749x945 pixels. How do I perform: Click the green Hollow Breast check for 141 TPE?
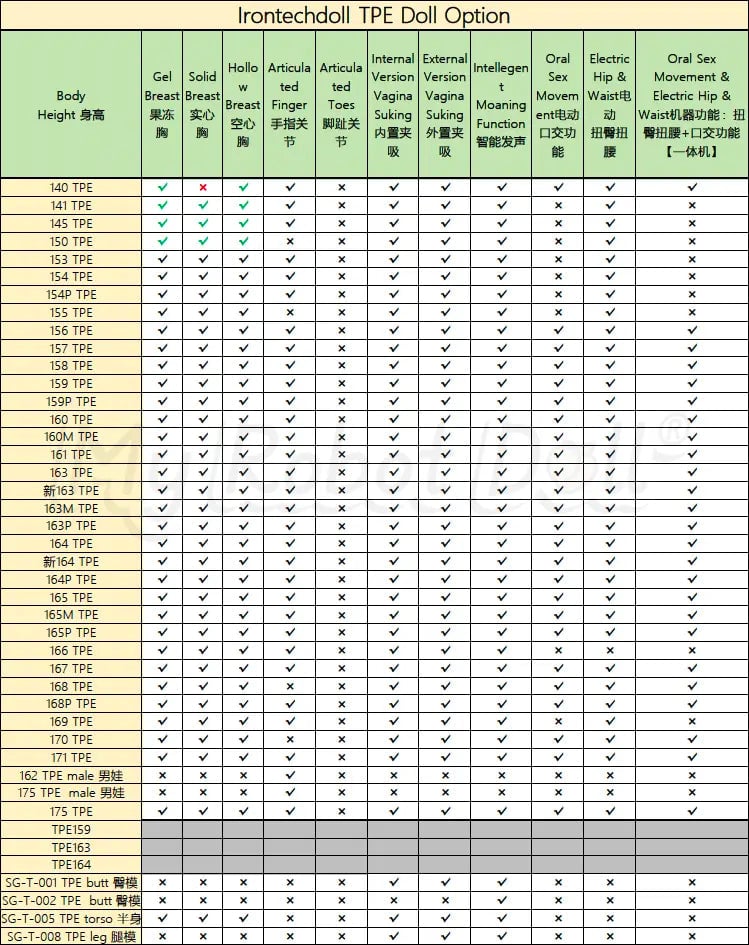click(243, 205)
